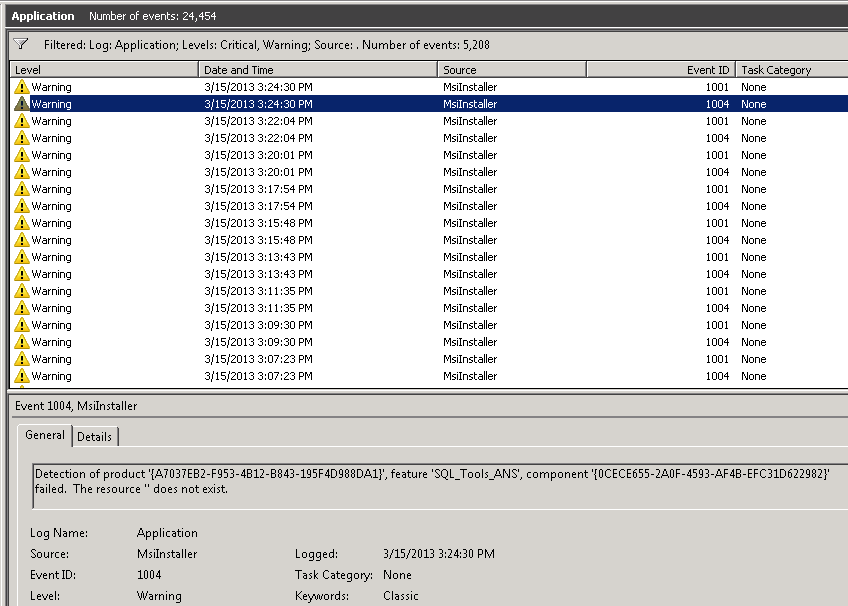Switch to the Details tab
This screenshot has height=606, width=848.
pyautogui.click(x=95, y=437)
